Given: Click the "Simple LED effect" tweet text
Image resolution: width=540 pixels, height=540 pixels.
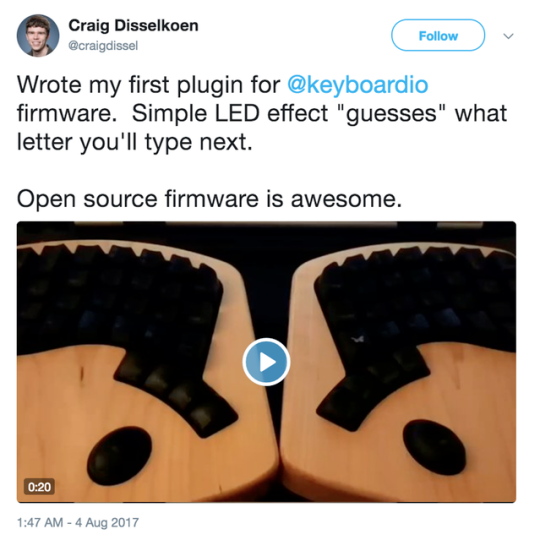Looking at the screenshot, I should pos(230,113).
